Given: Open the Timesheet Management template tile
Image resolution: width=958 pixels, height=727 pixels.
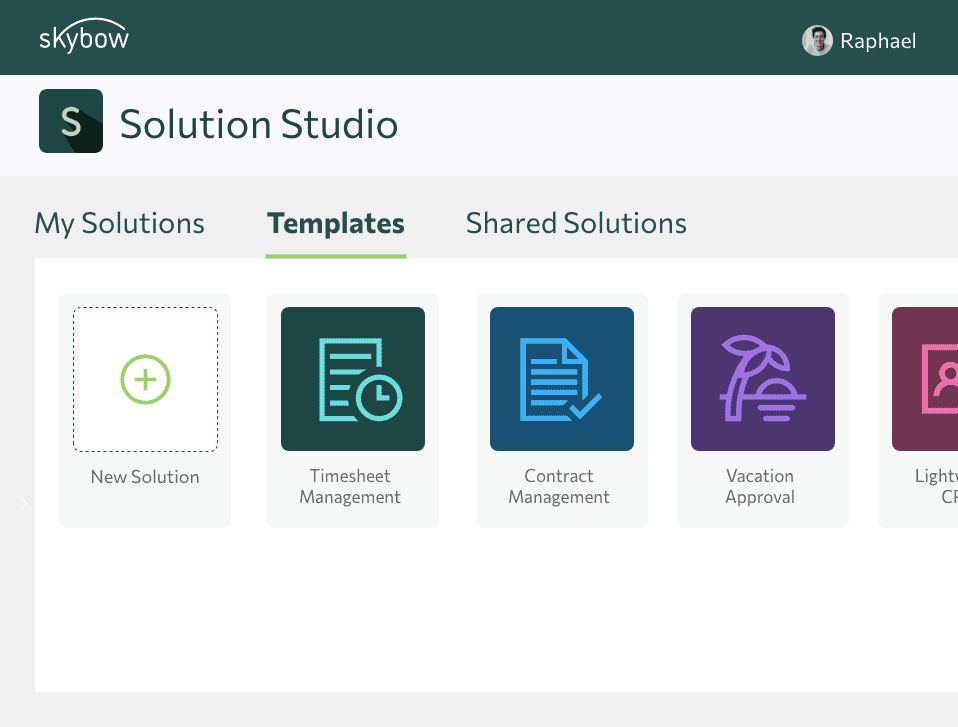Looking at the screenshot, I should tap(352, 410).
